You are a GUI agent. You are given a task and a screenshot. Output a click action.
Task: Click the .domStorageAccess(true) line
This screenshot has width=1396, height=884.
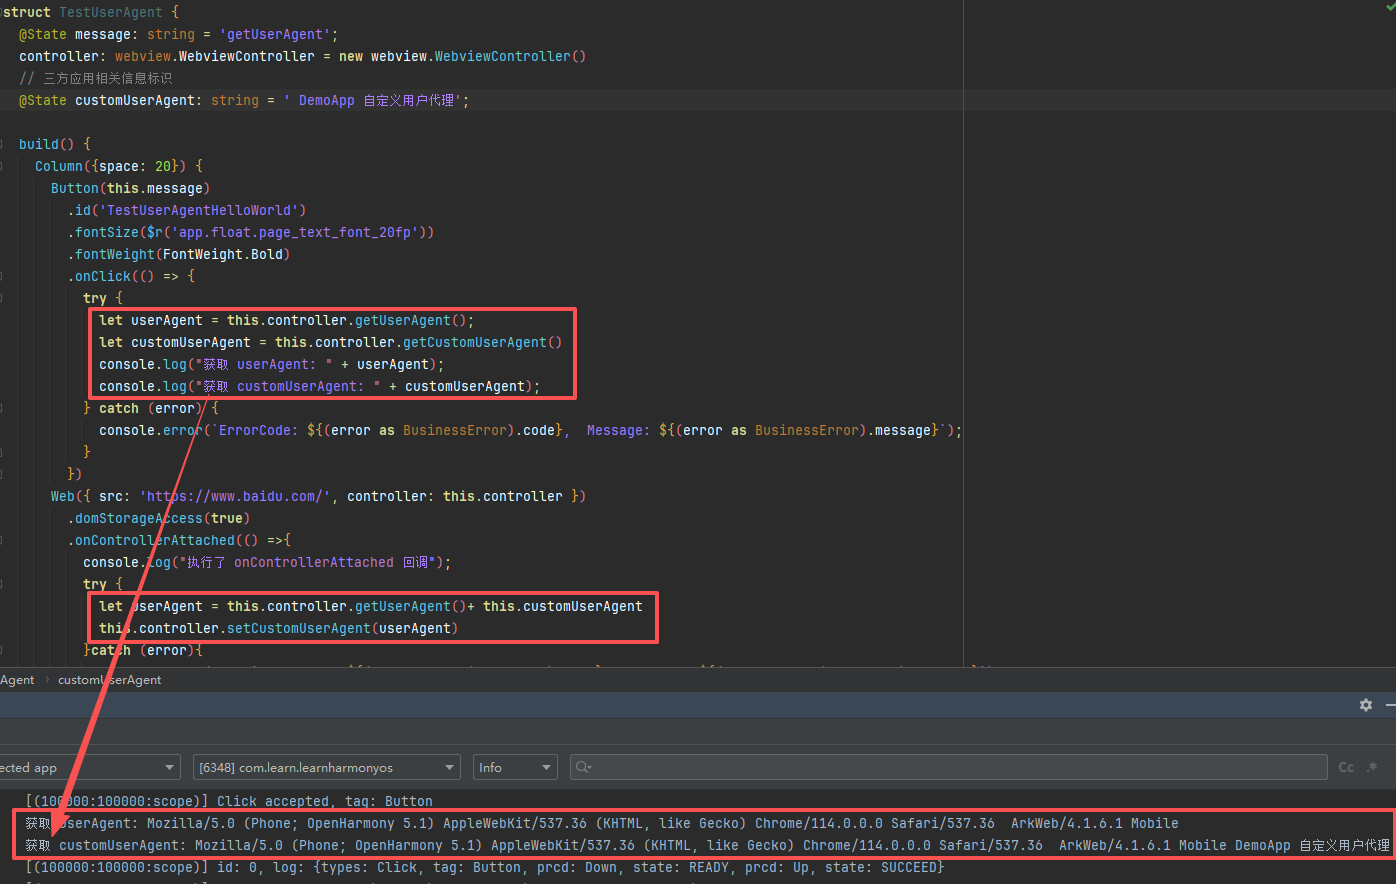point(159,518)
